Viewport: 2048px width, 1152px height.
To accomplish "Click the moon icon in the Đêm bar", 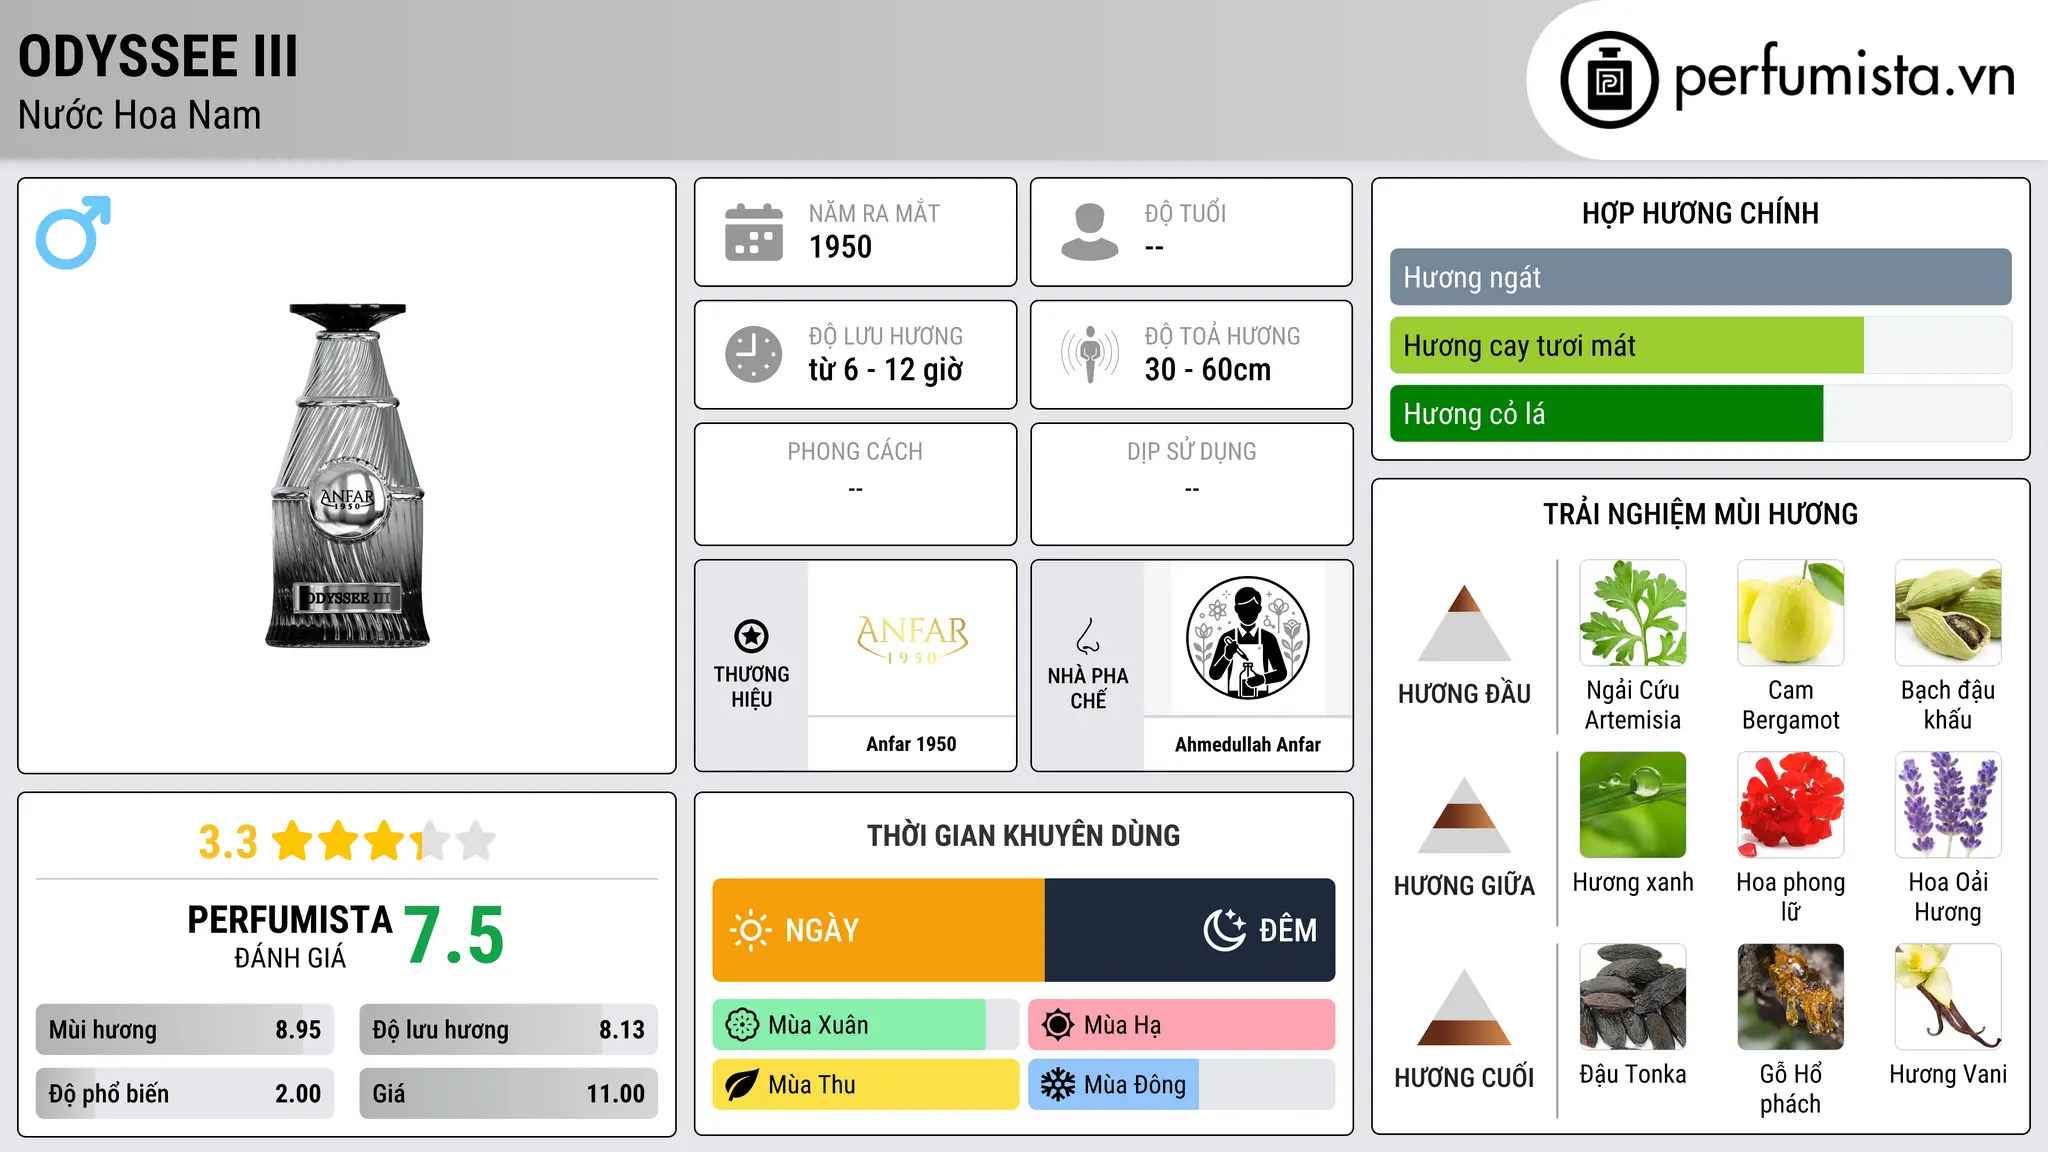I will 1225,930.
